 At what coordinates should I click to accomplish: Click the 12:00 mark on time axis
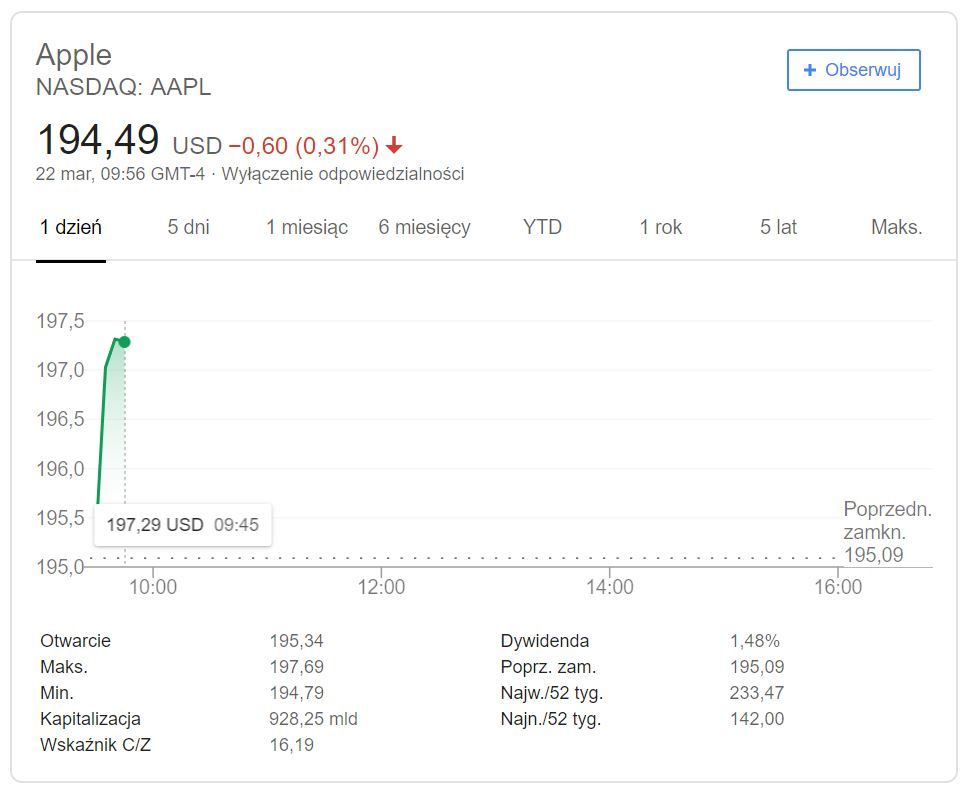point(381,587)
